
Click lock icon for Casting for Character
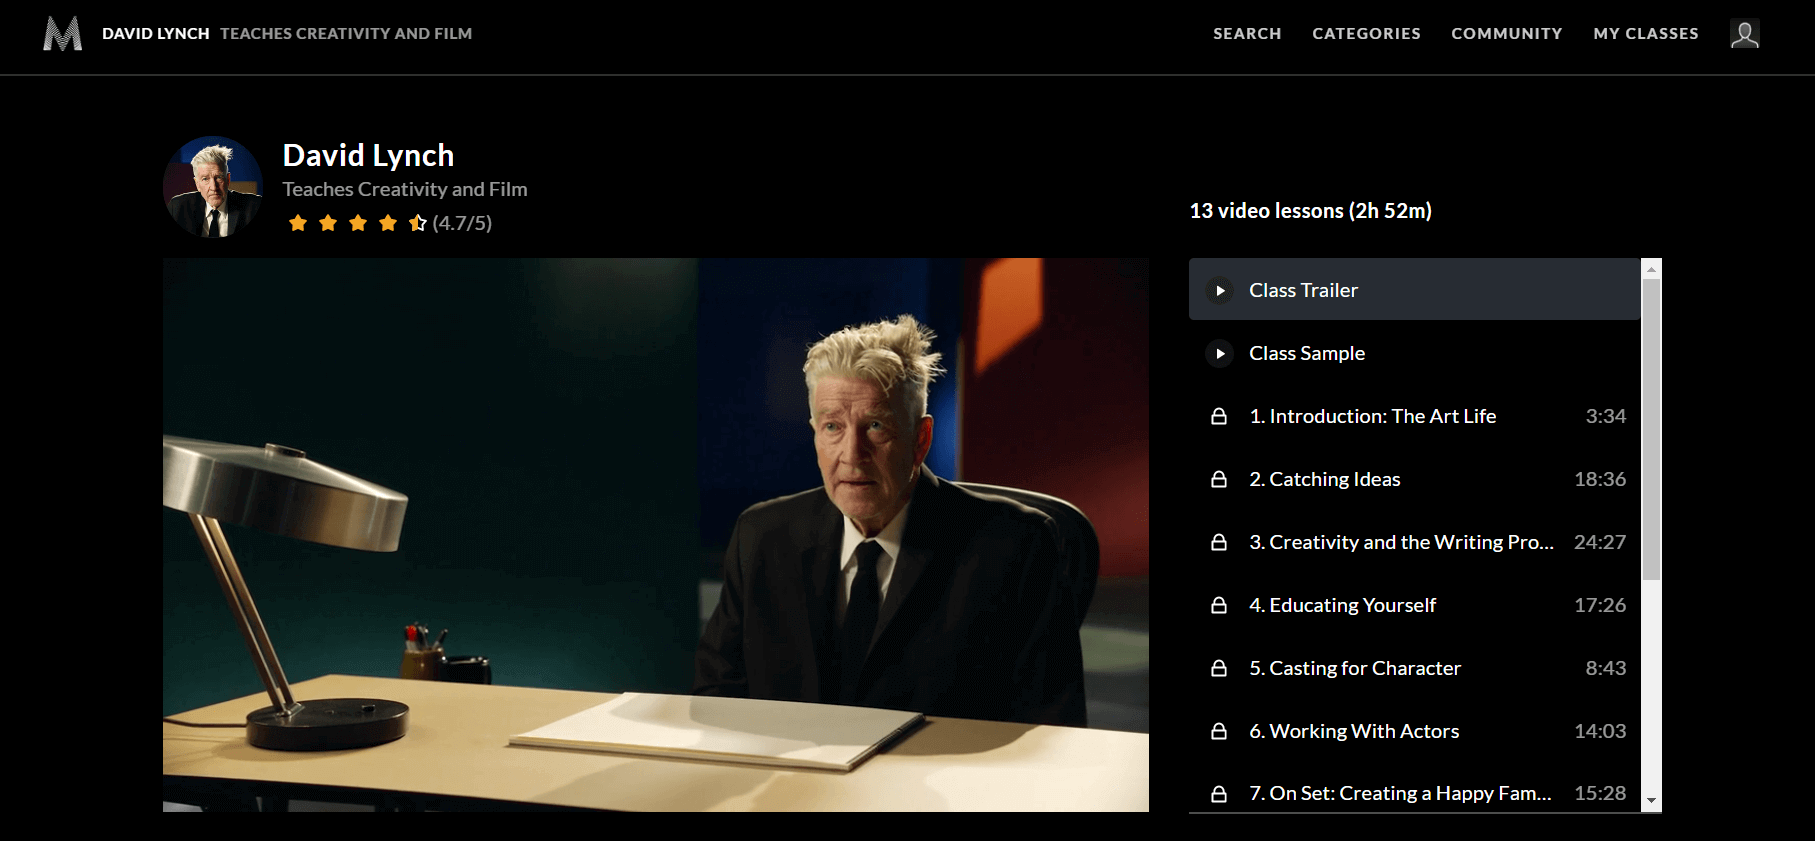click(x=1219, y=668)
